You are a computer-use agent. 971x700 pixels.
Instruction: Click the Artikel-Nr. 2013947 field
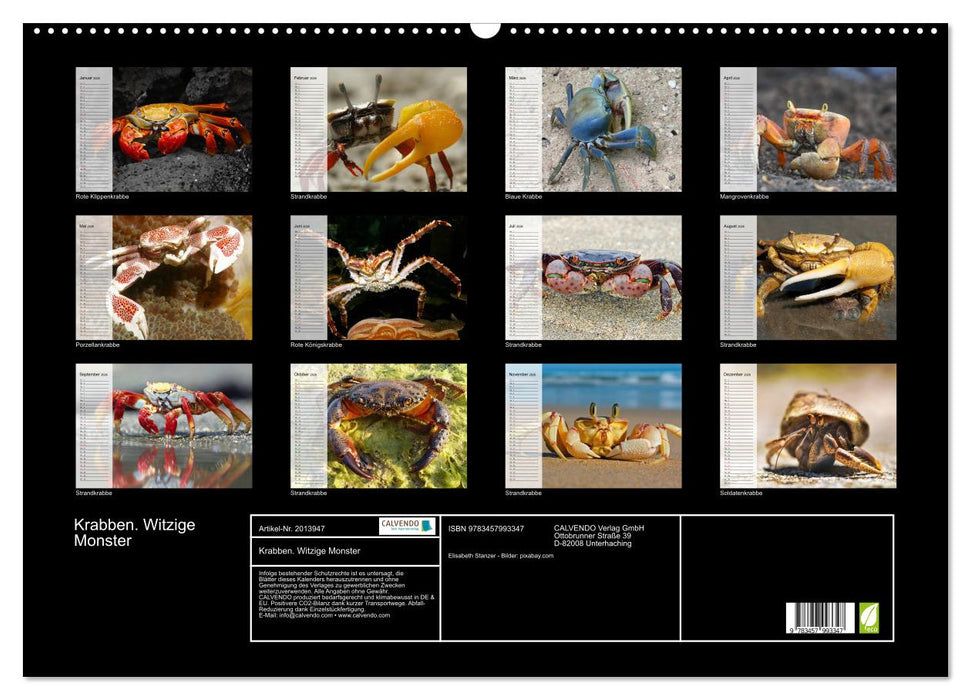pos(291,528)
